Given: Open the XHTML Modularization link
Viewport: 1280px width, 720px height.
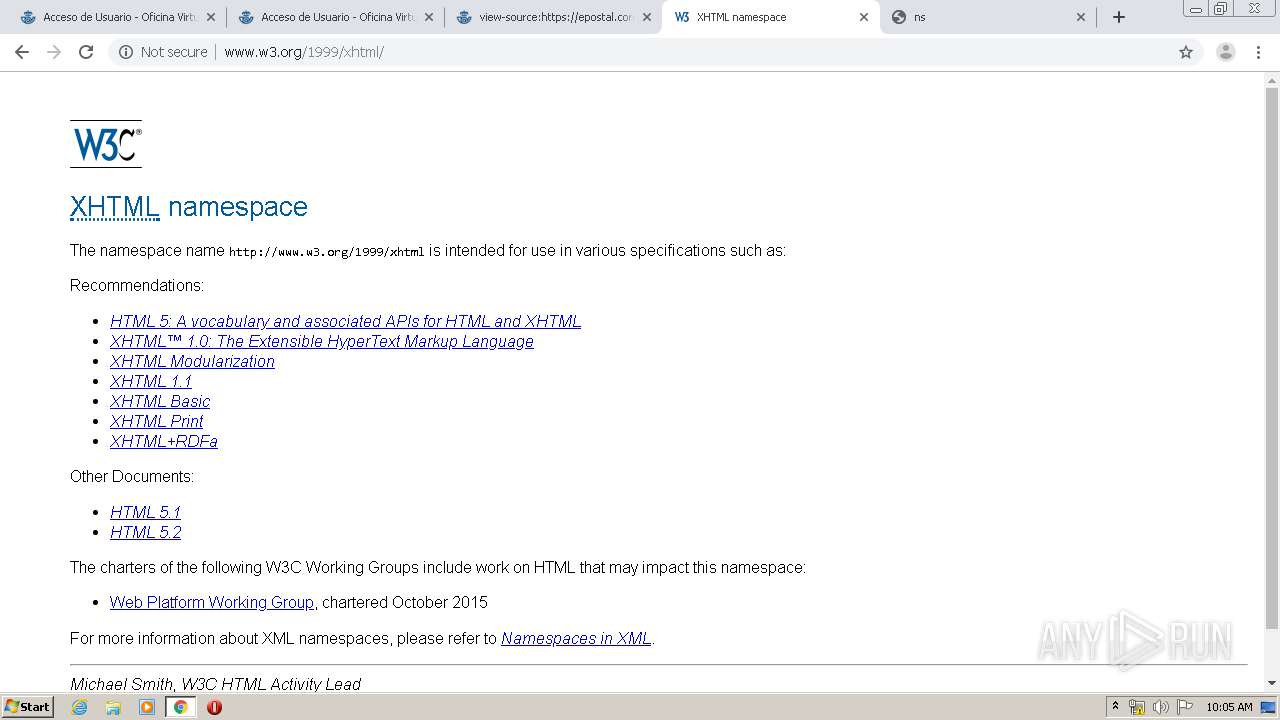Looking at the screenshot, I should click(x=192, y=361).
